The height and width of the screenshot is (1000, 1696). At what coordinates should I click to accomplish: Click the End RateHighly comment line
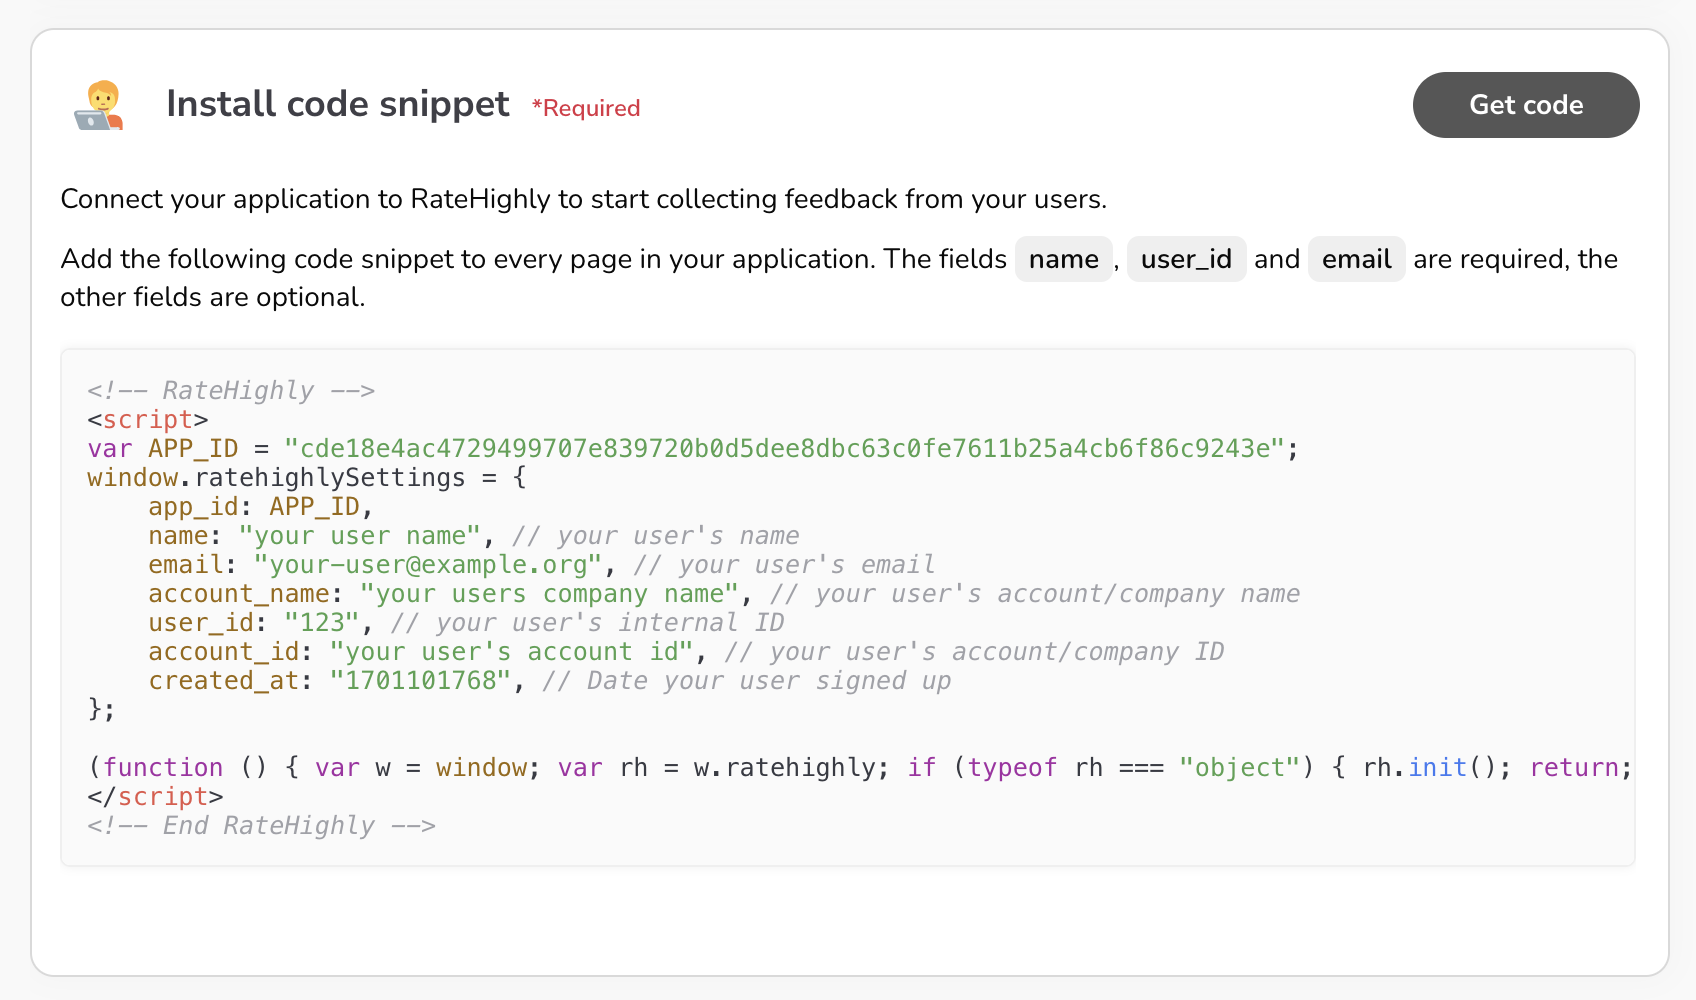[x=261, y=825]
